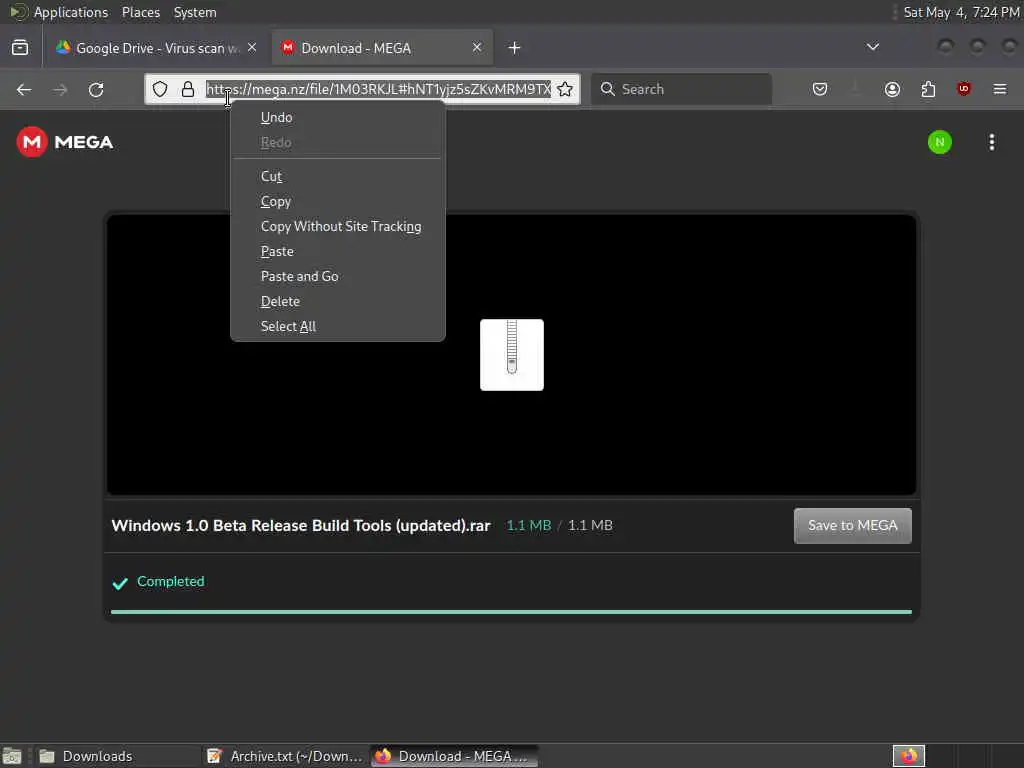This screenshot has height=768, width=1024.
Task: Open the extensions puzzle icon
Action: pyautogui.click(x=928, y=89)
